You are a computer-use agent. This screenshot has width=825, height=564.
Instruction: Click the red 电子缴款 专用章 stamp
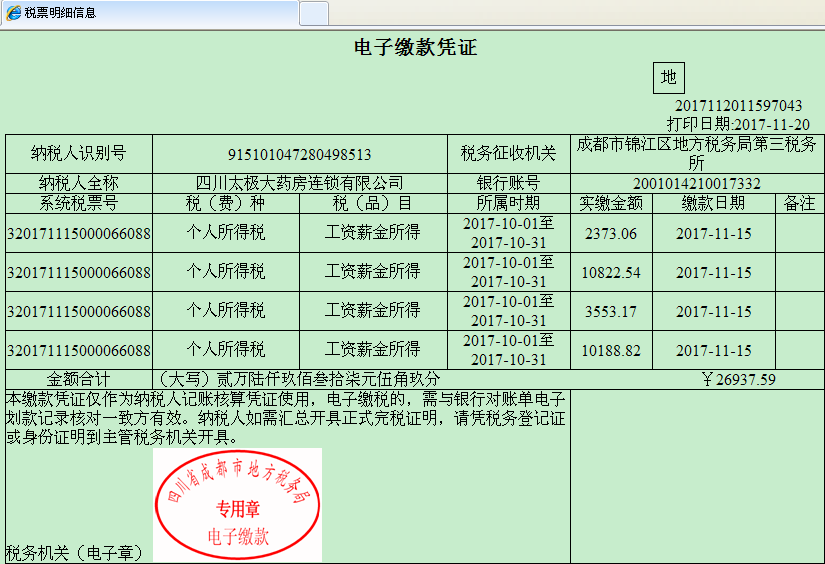pyautogui.click(x=237, y=505)
